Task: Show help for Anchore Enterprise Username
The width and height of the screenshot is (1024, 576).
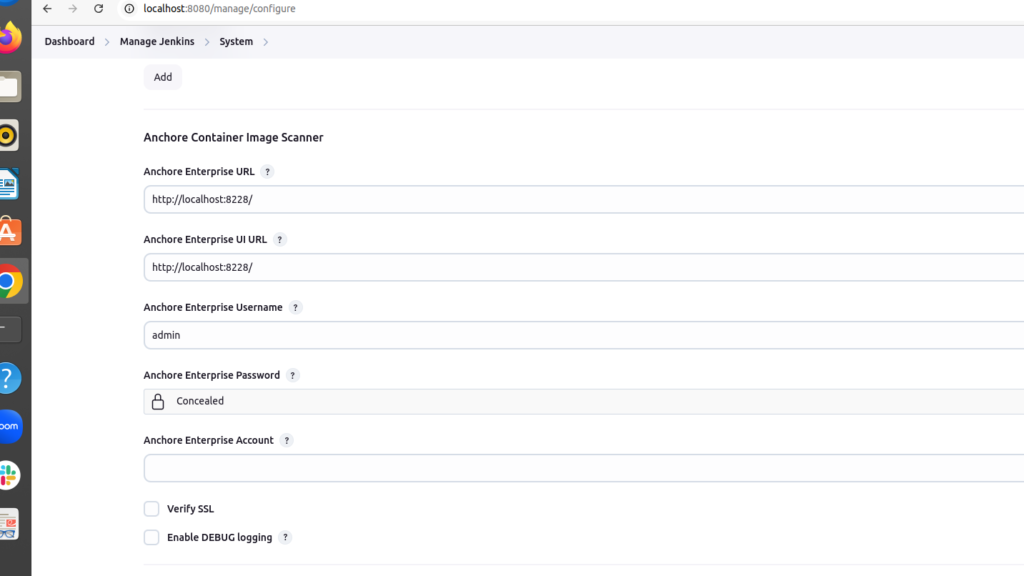Action: [295, 308]
